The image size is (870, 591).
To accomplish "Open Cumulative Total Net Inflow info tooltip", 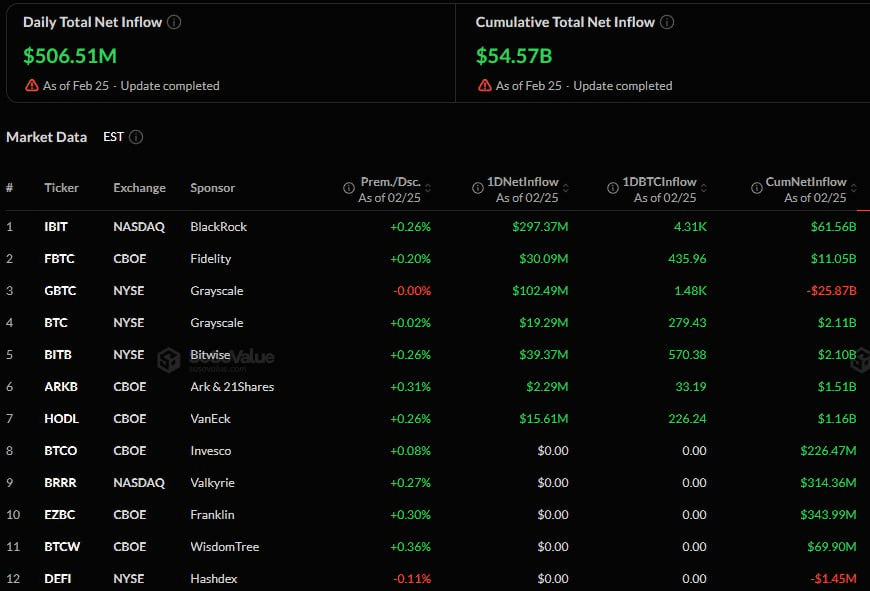I will (667, 21).
